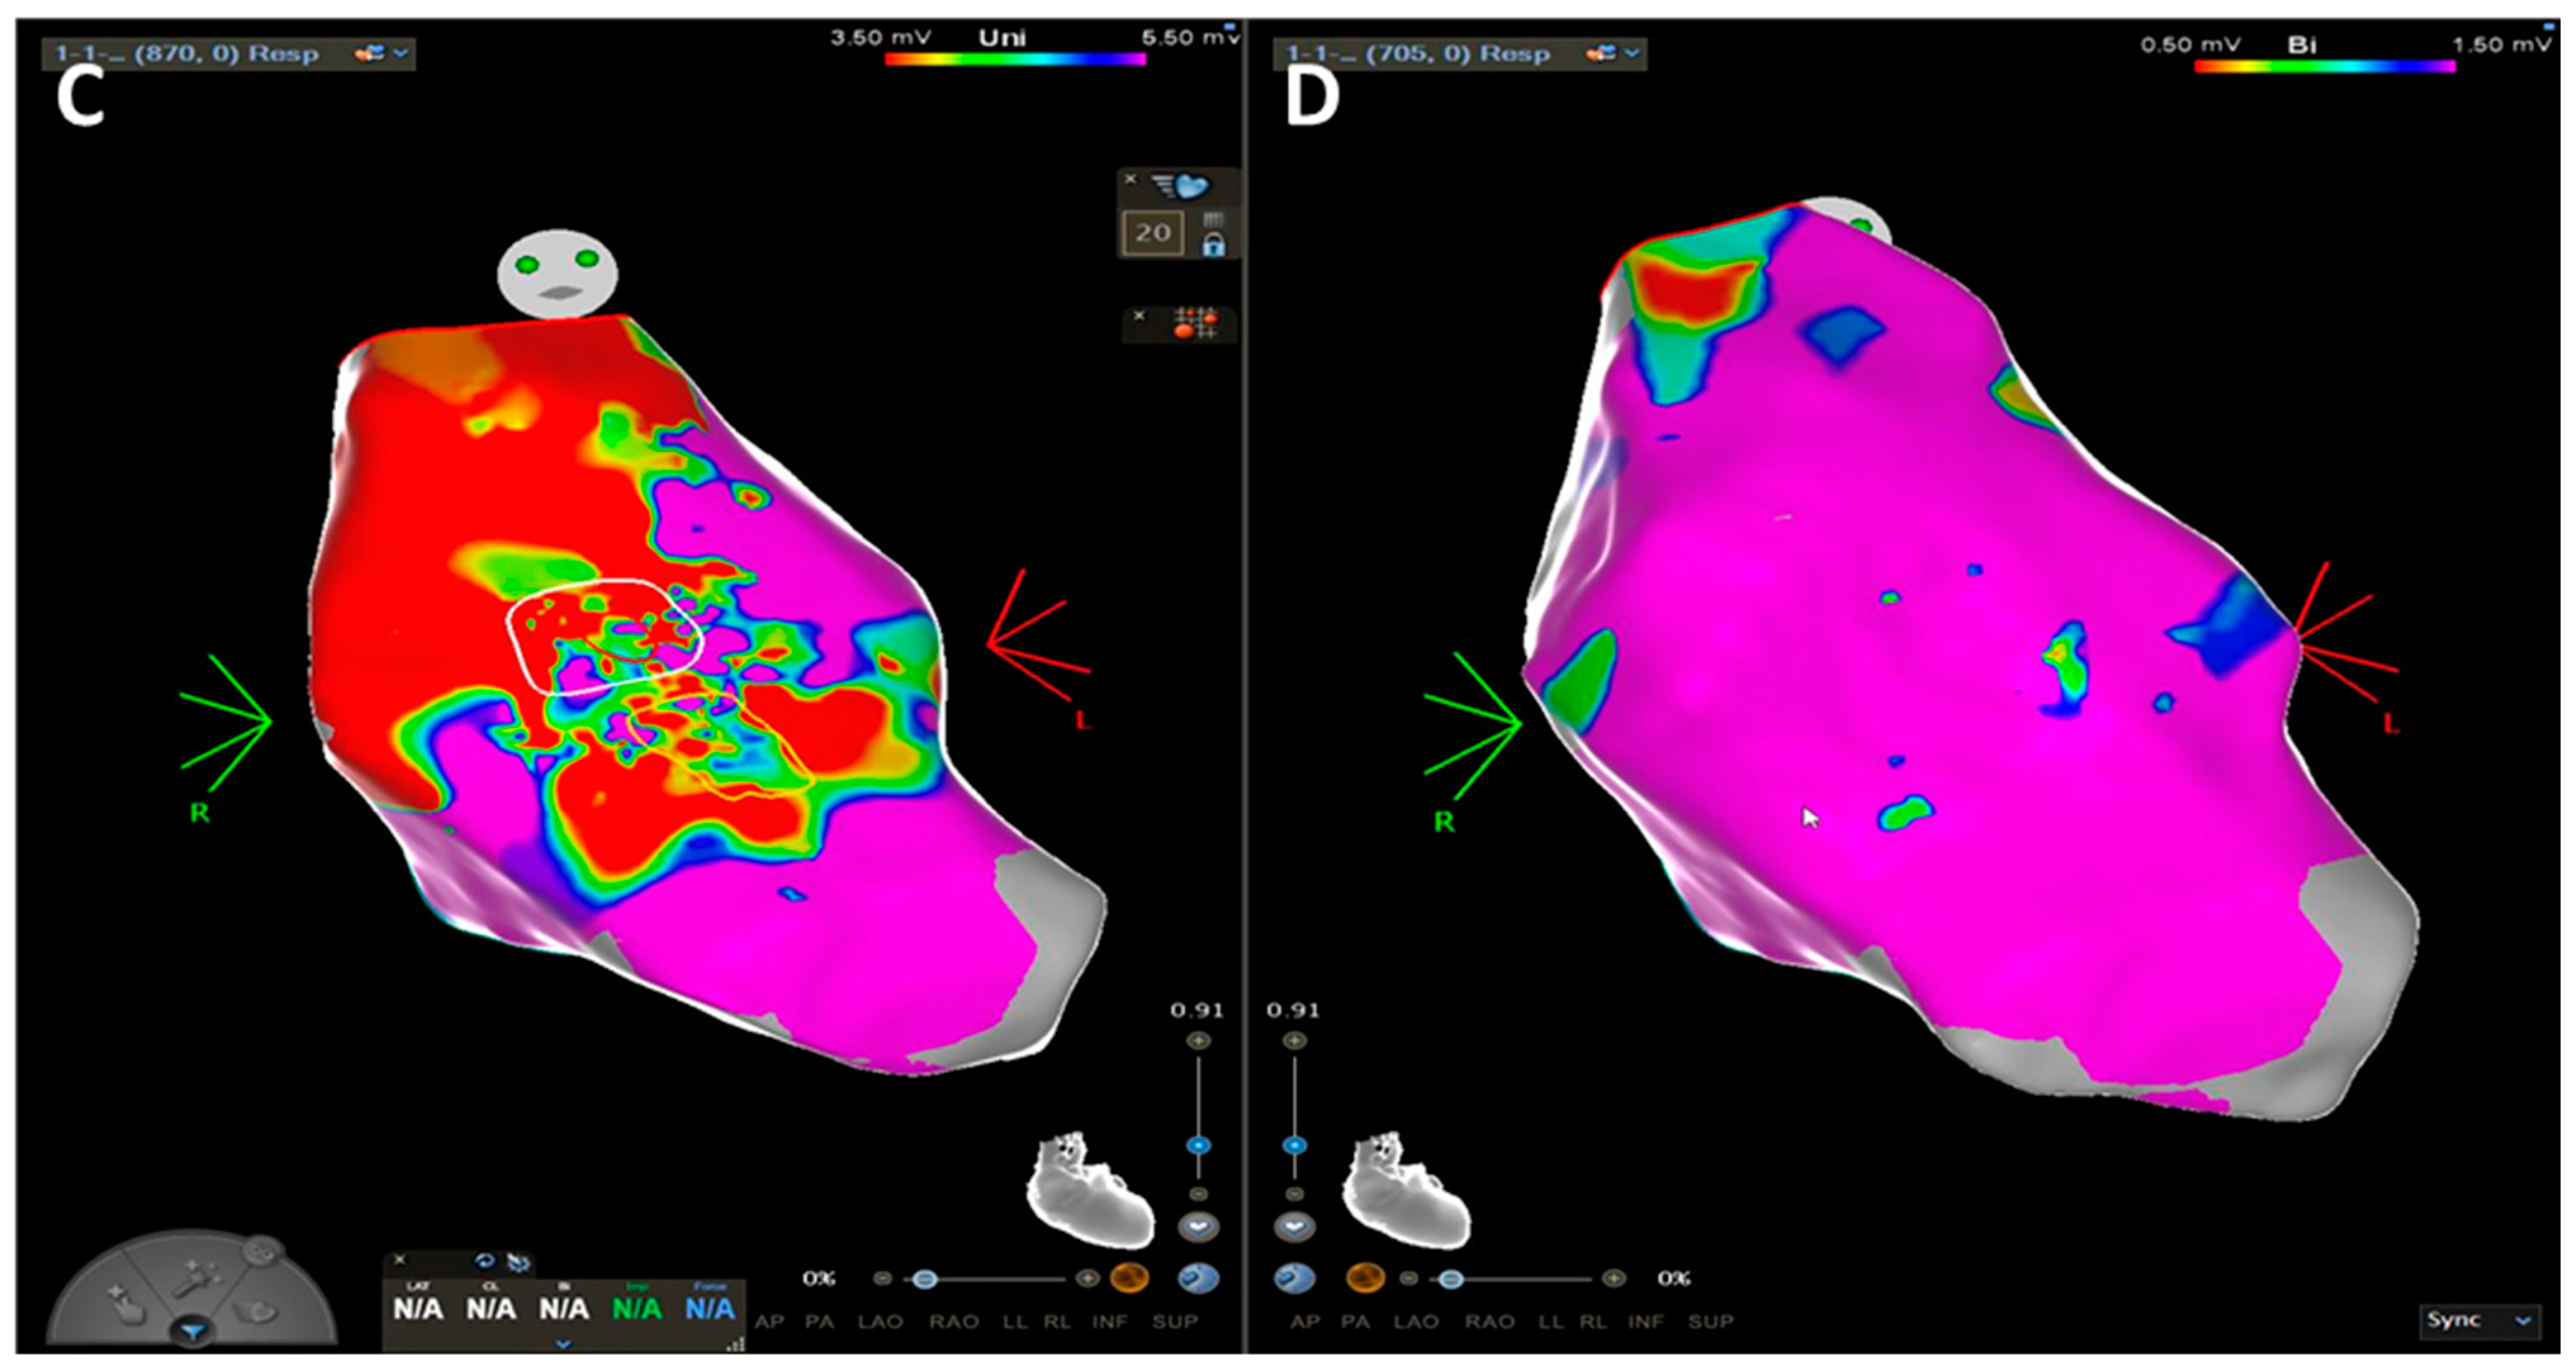The width and height of the screenshot is (2576, 1371).
Task: Switch to SUP view in left panel
Action: (x=1174, y=1322)
